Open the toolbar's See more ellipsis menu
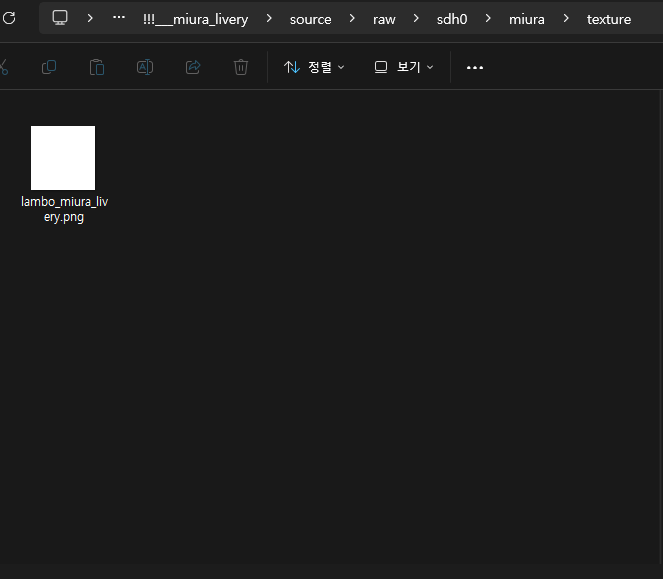This screenshot has height=579, width=663. pyautogui.click(x=475, y=67)
